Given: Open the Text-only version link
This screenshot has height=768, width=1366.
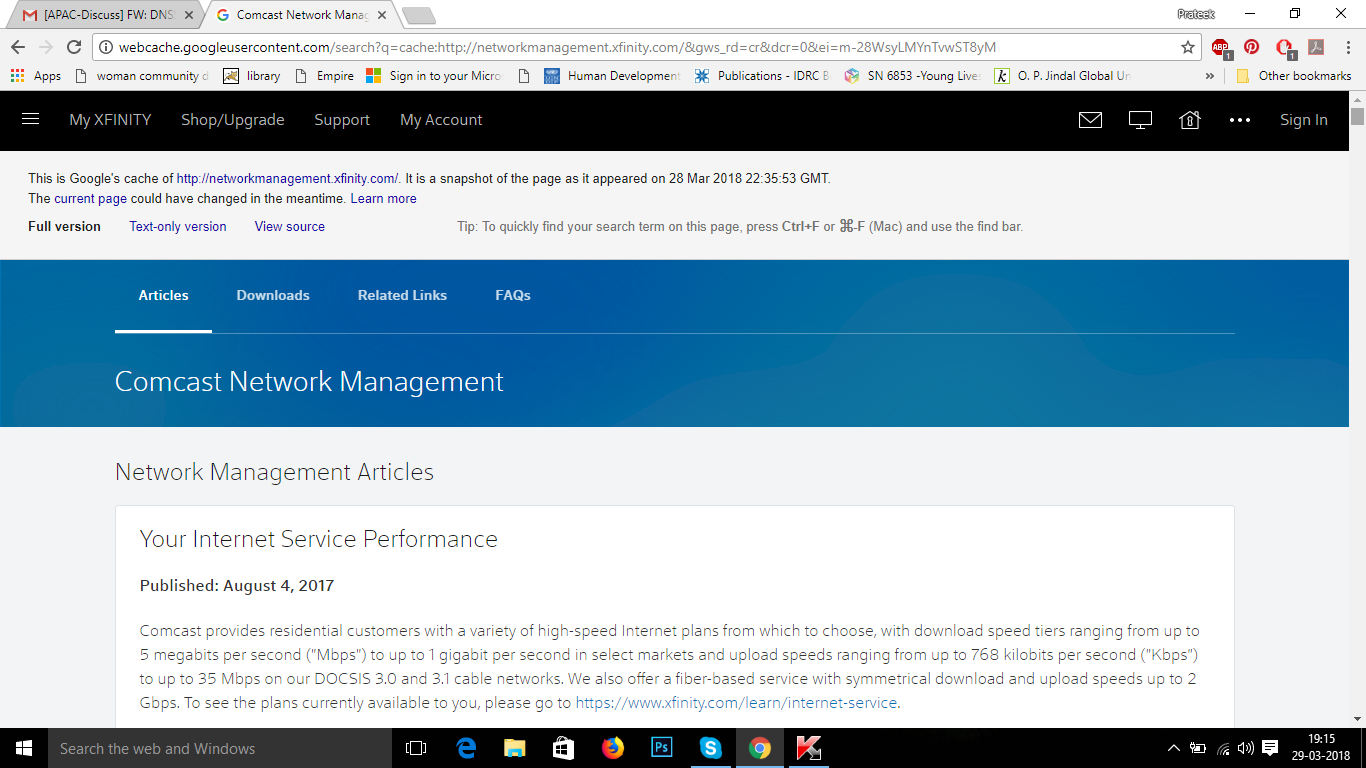Looking at the screenshot, I should pos(178,227).
